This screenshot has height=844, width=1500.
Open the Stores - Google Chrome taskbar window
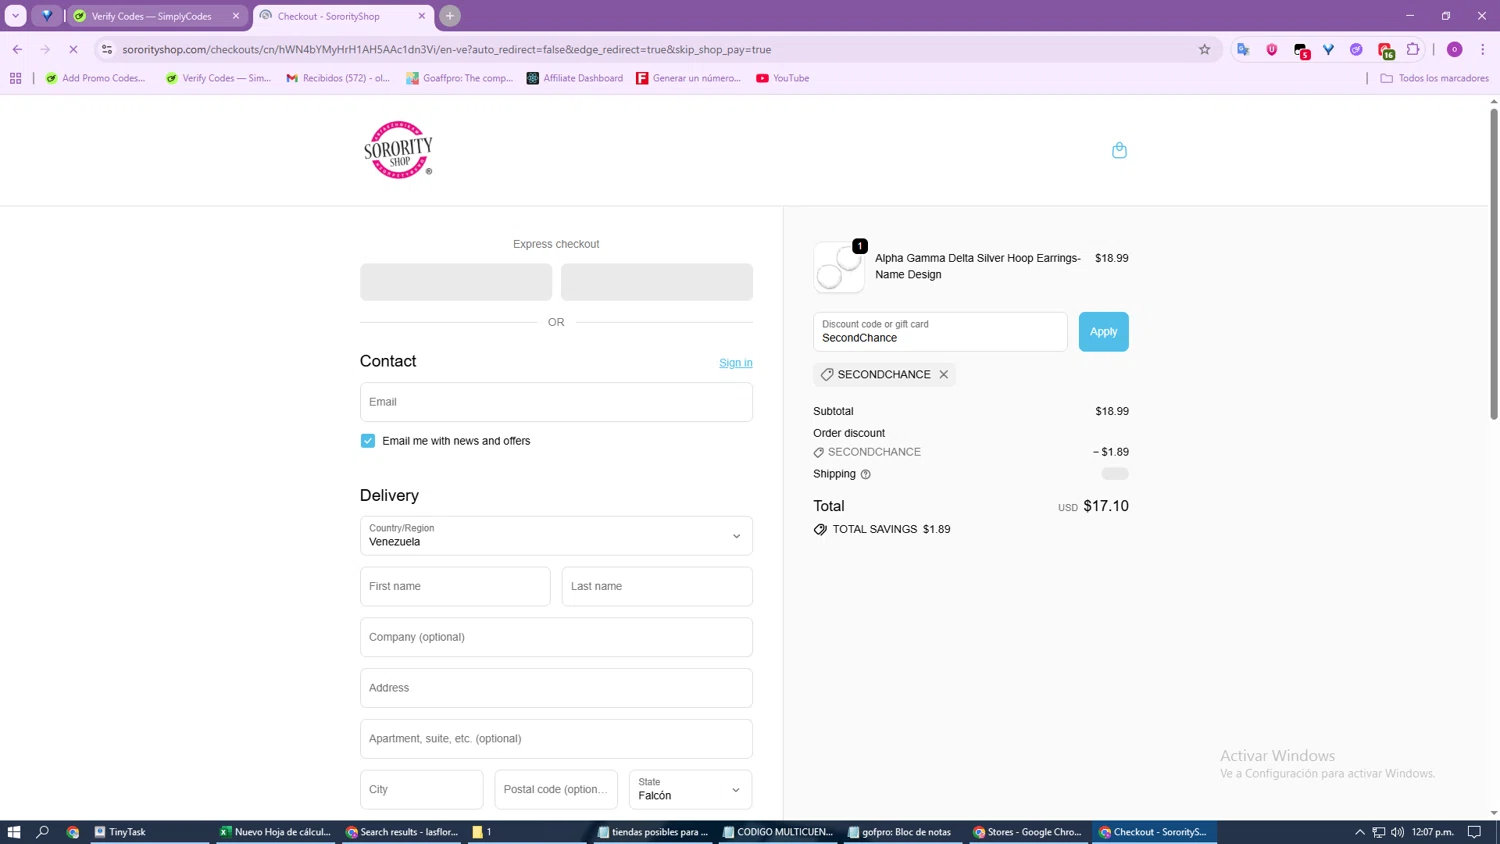(1028, 832)
